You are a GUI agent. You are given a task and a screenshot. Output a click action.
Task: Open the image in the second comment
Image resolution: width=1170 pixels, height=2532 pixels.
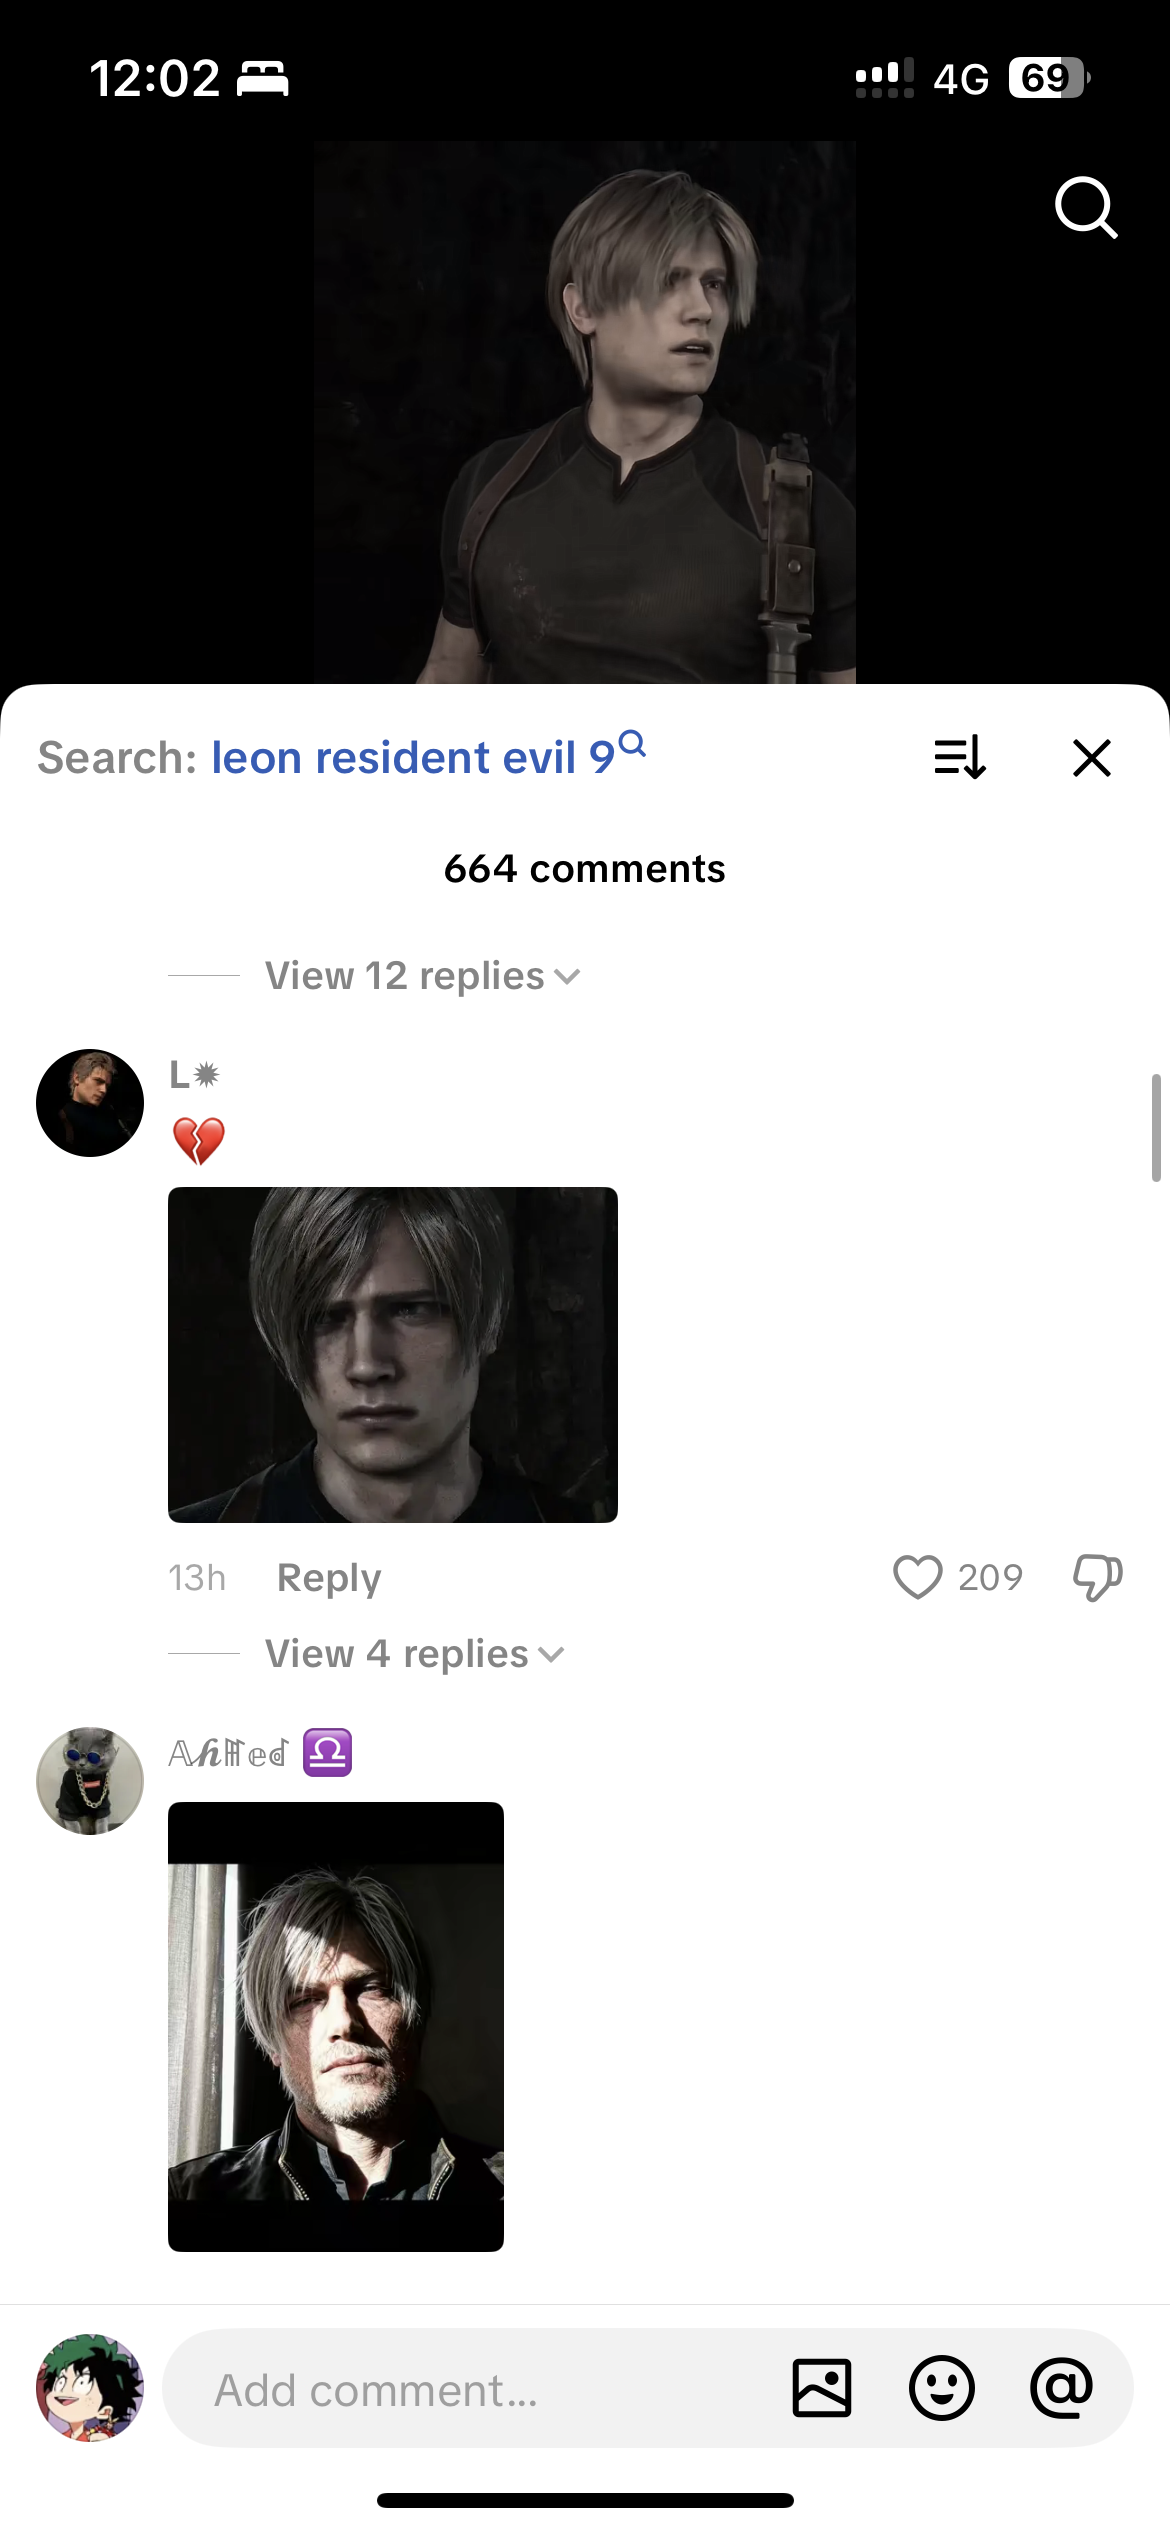(336, 2026)
